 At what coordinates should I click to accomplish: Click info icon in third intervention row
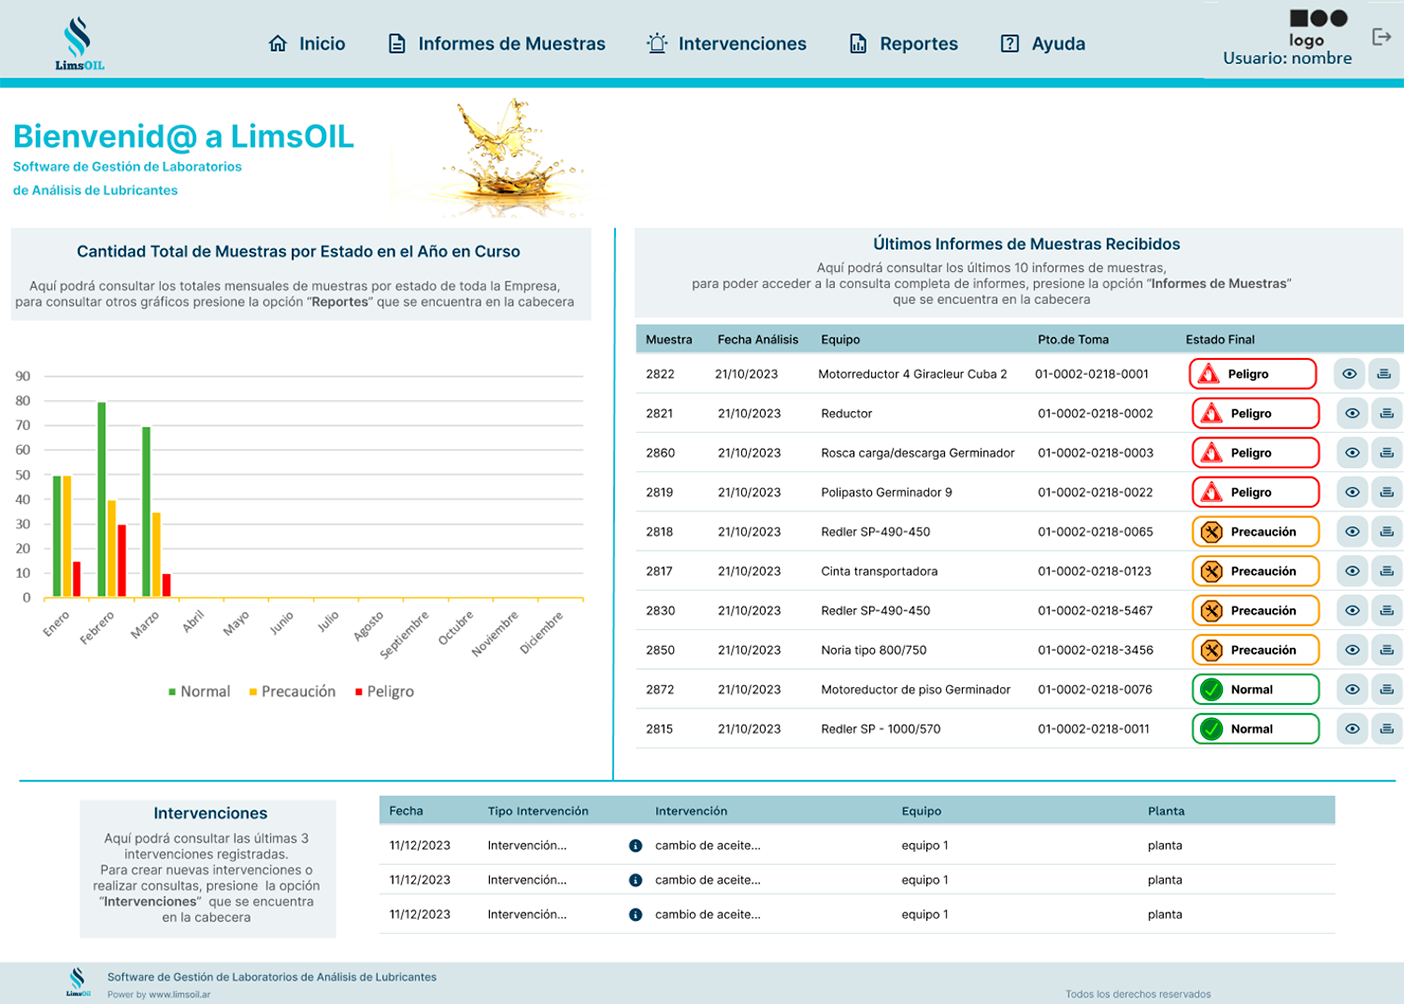pyautogui.click(x=635, y=915)
